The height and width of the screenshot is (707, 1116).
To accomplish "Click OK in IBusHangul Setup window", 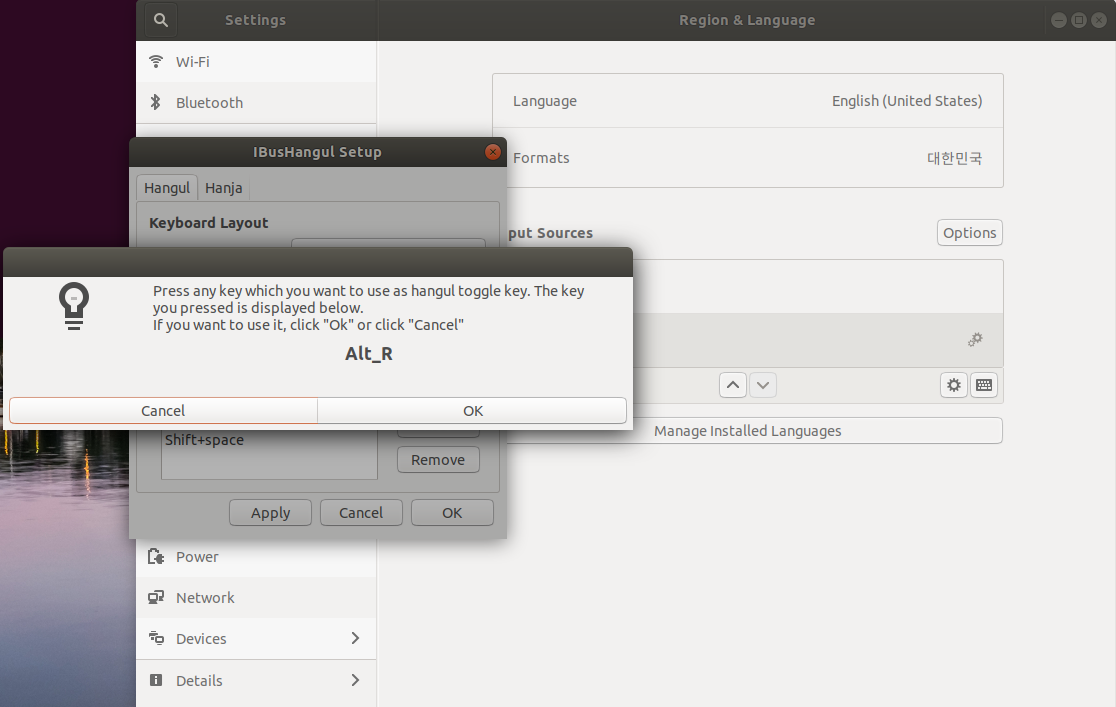I will click(x=452, y=513).
